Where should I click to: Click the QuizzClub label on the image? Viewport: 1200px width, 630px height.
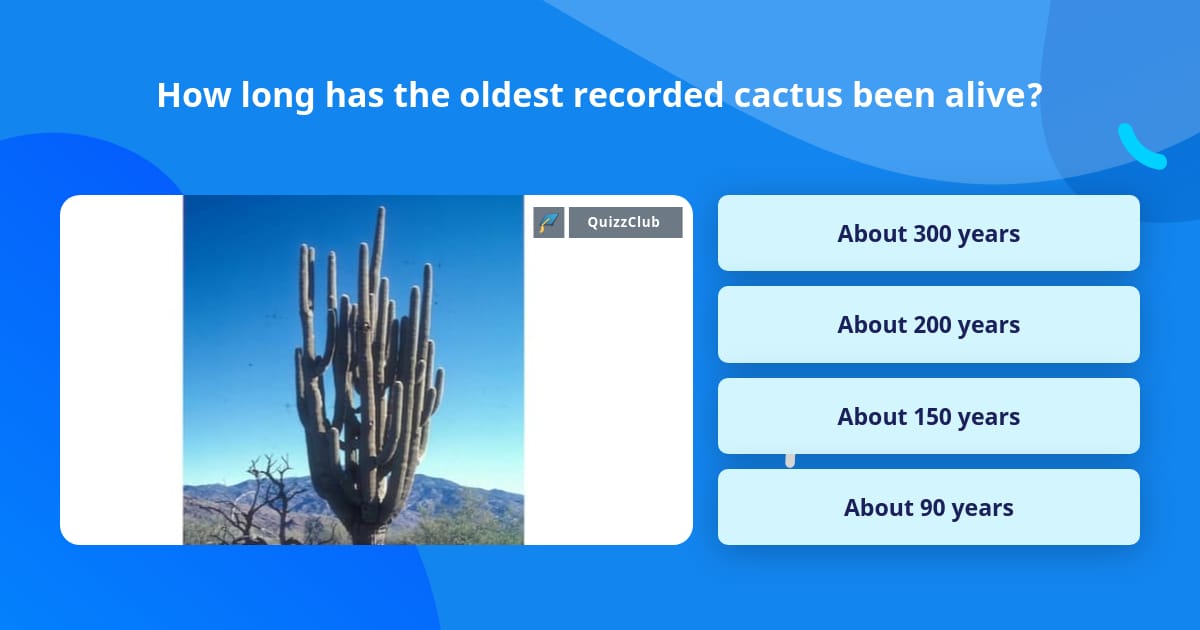pos(625,222)
